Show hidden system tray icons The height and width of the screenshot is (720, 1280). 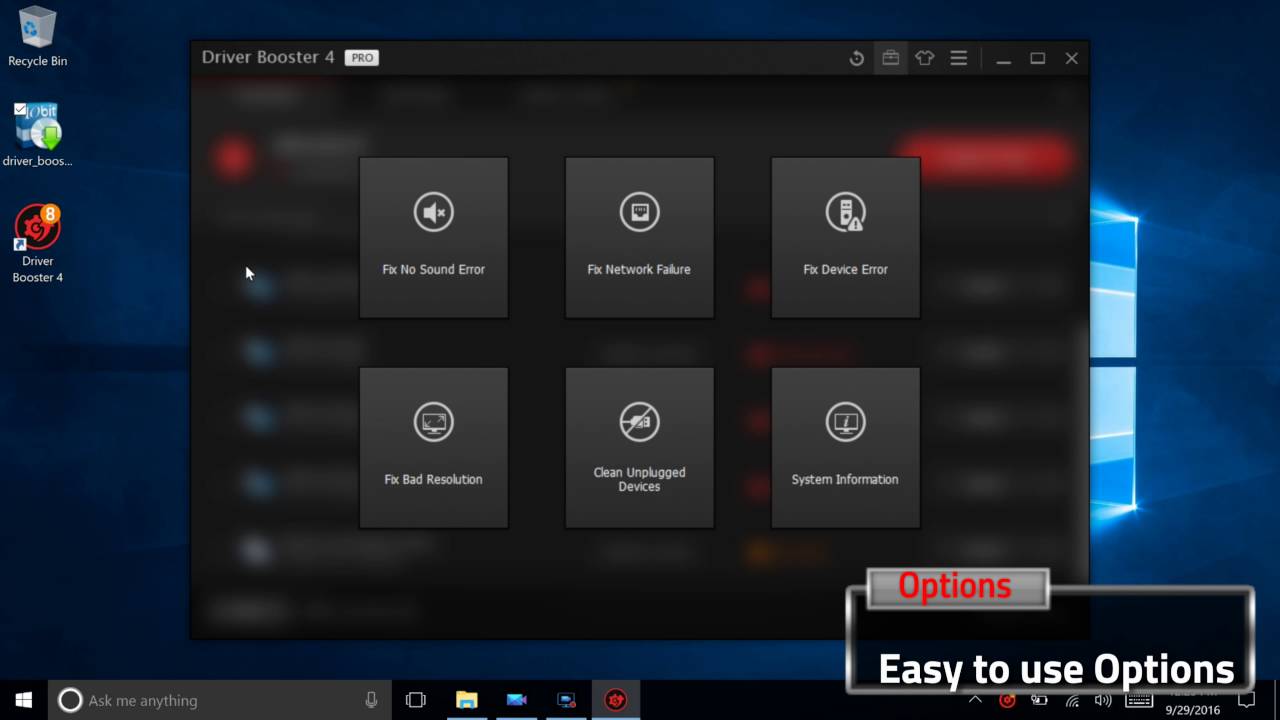point(975,700)
